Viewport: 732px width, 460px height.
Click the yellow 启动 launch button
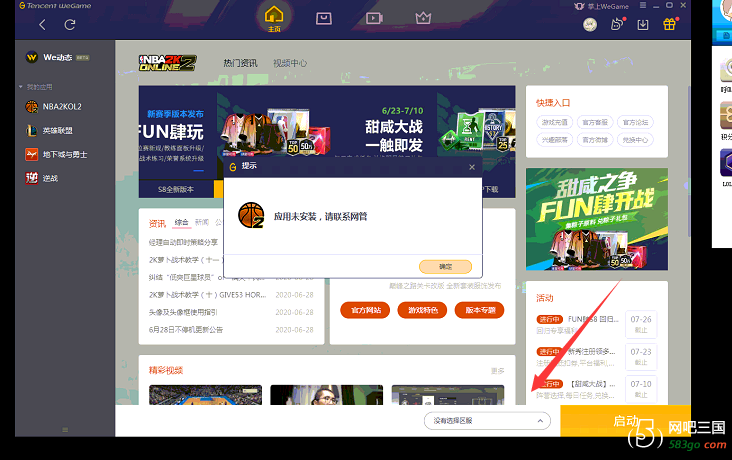[x=626, y=421]
